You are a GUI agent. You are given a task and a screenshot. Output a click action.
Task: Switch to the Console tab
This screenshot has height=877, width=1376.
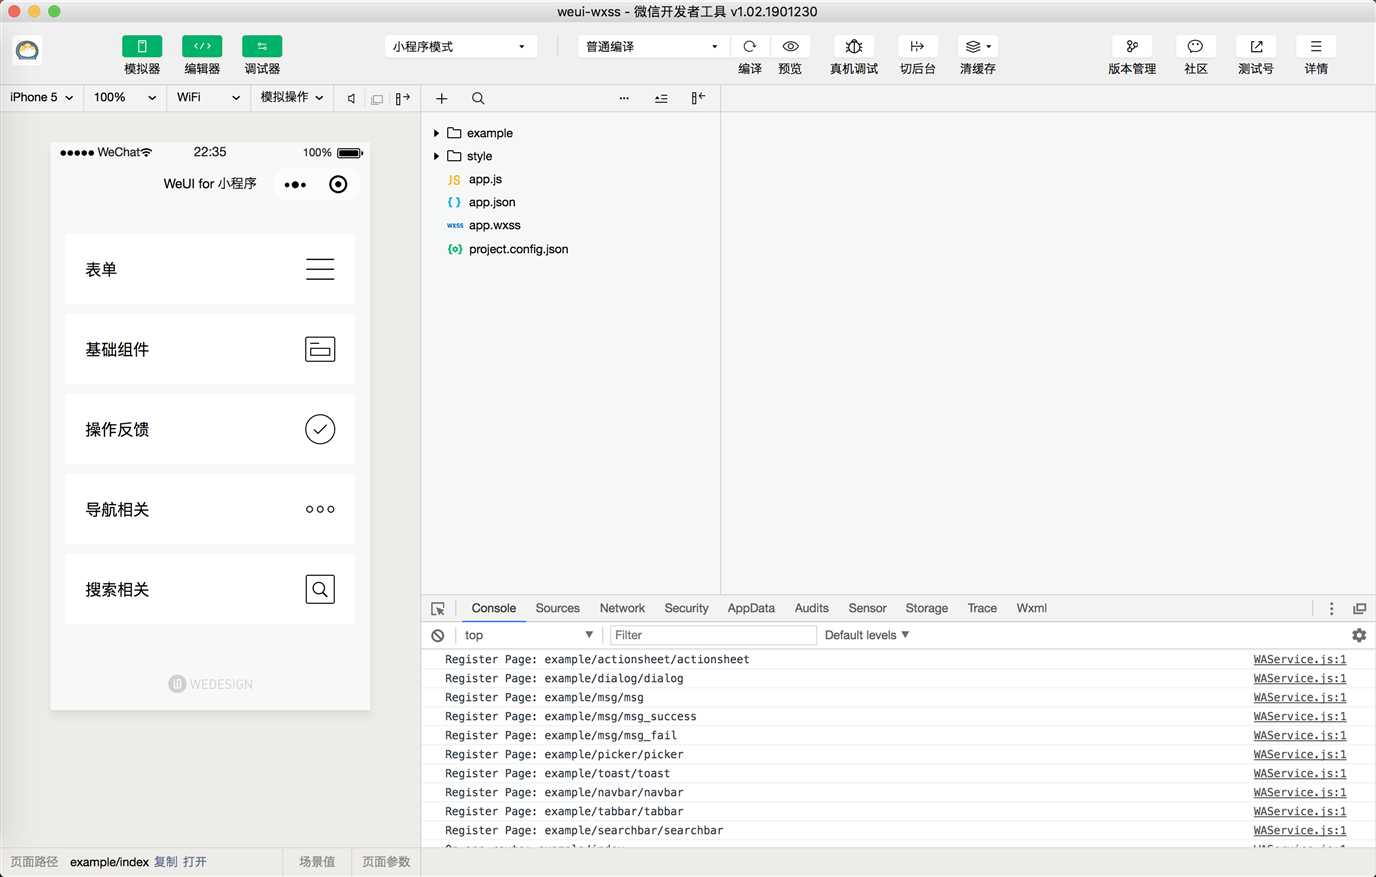[494, 608]
